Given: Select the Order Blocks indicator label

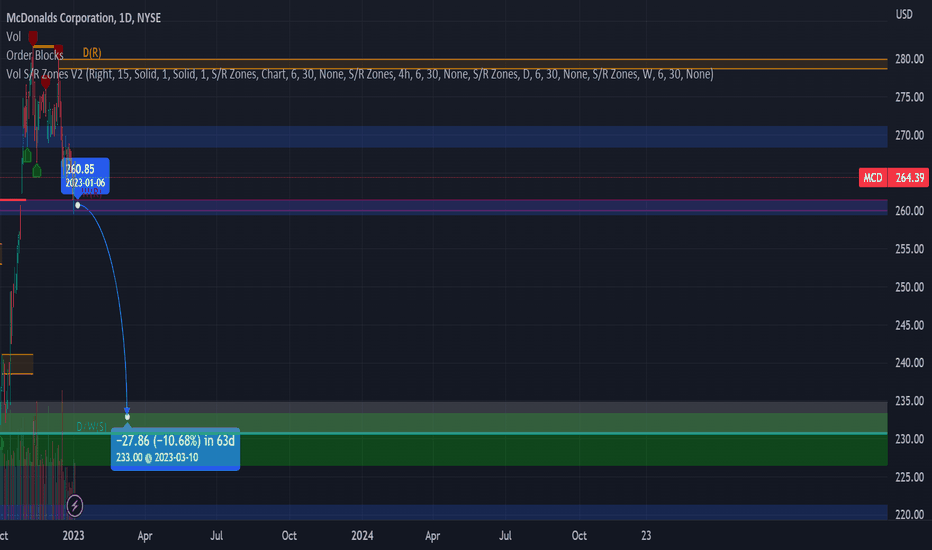Looking at the screenshot, I should point(34,55).
